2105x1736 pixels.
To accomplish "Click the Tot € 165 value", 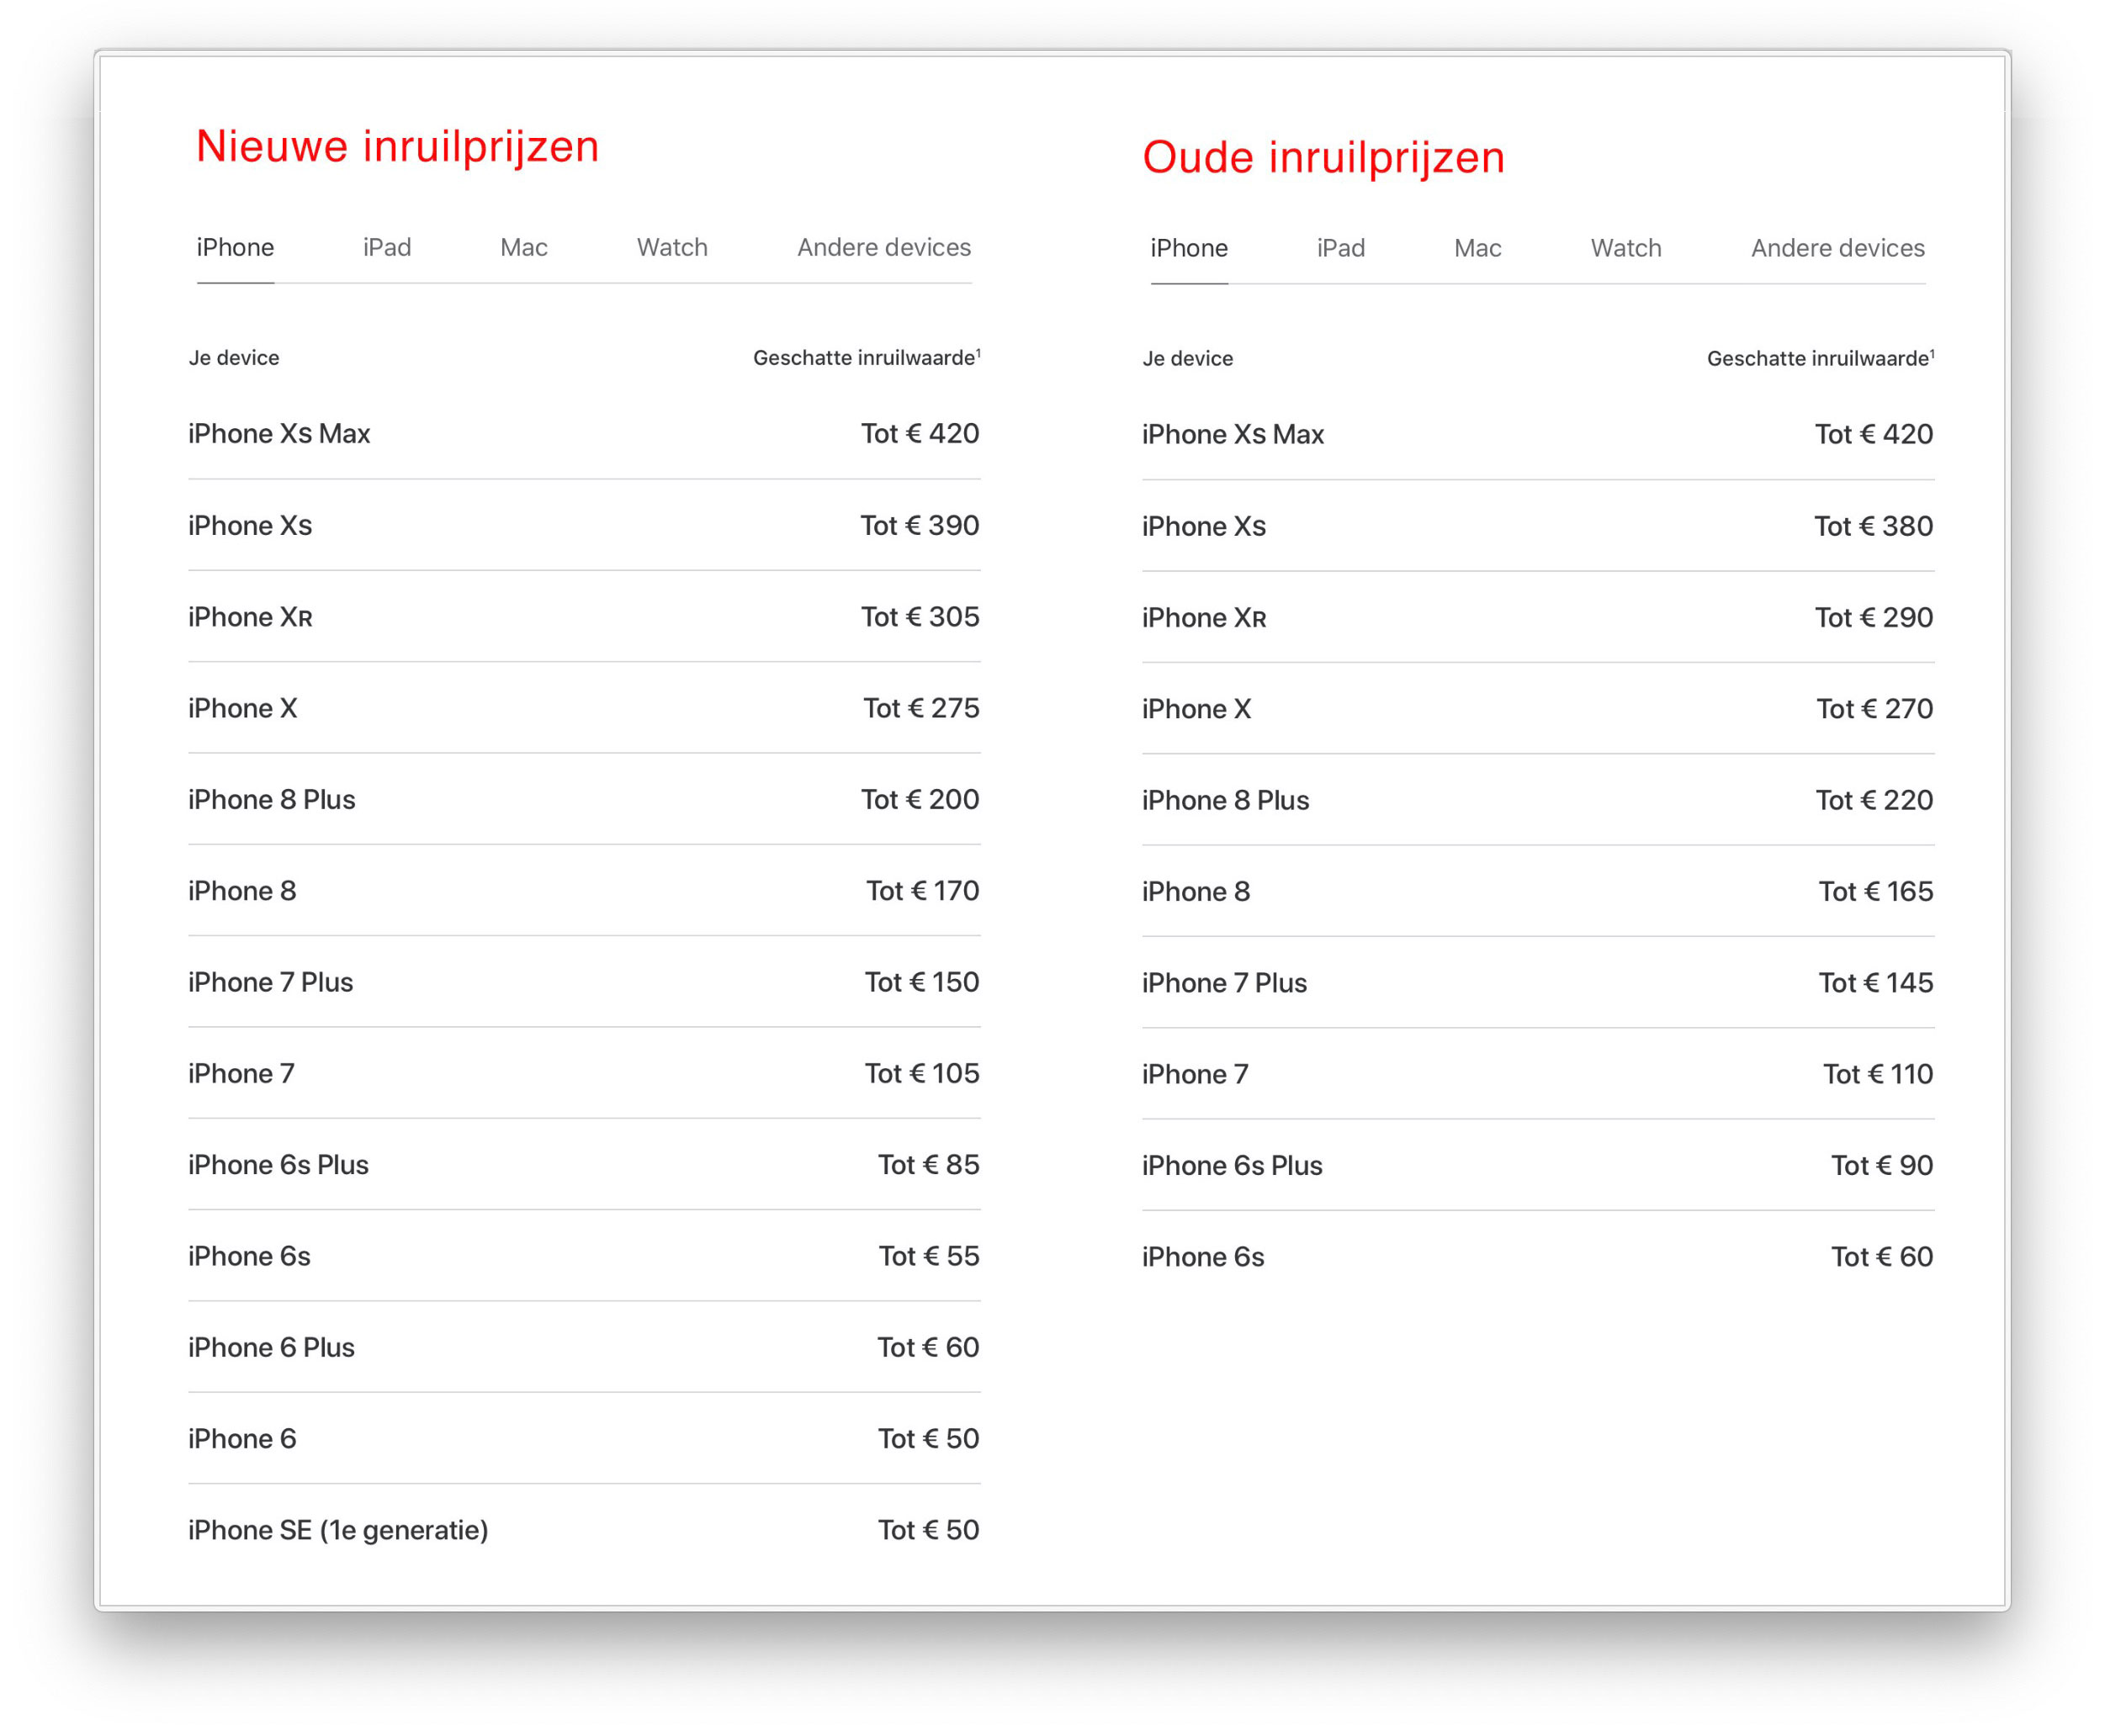I will pos(1876,892).
